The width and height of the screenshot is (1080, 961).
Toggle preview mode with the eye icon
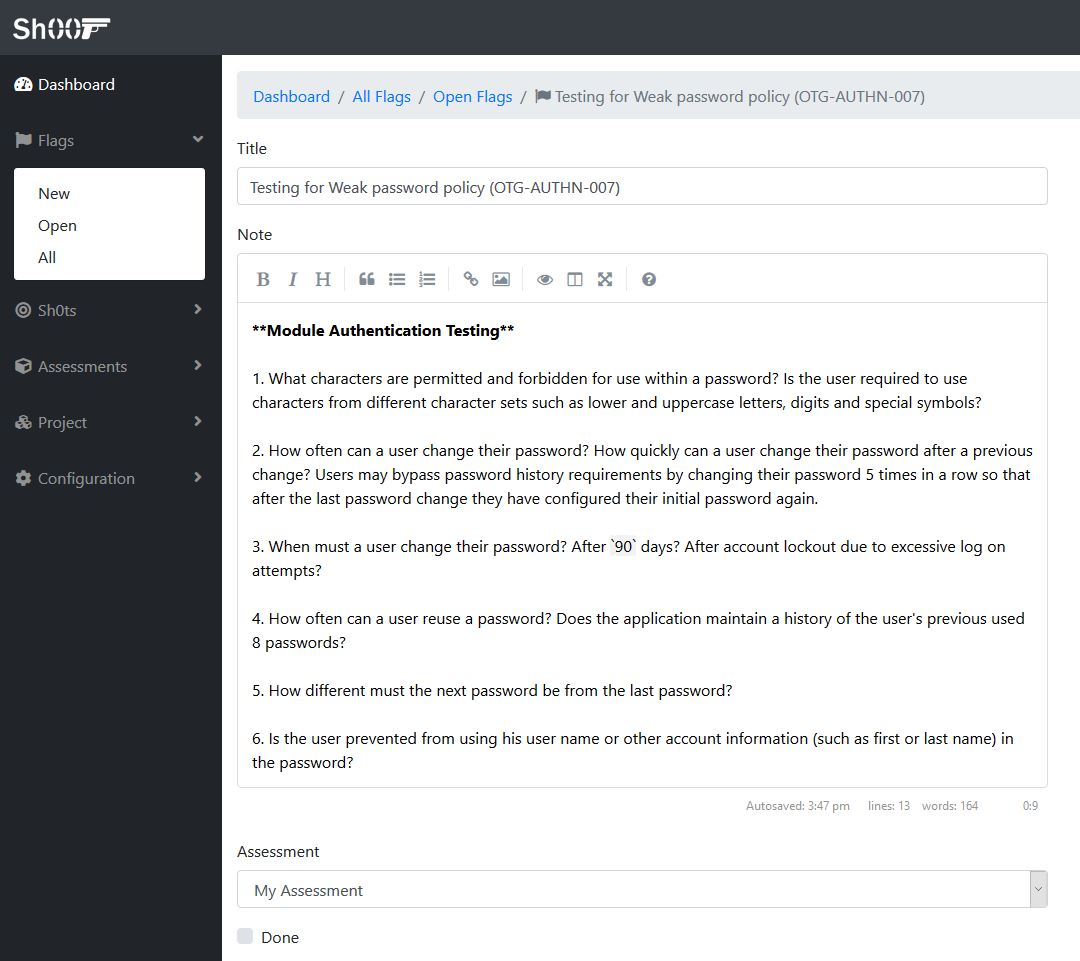[545, 279]
